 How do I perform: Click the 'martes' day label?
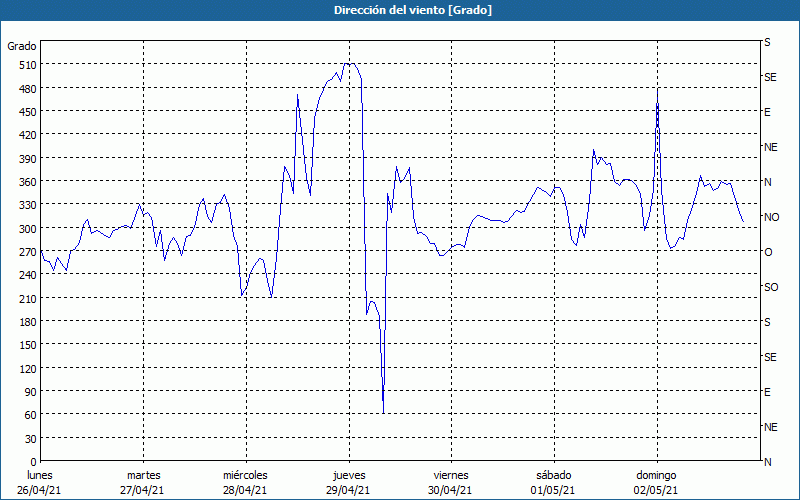[144, 475]
